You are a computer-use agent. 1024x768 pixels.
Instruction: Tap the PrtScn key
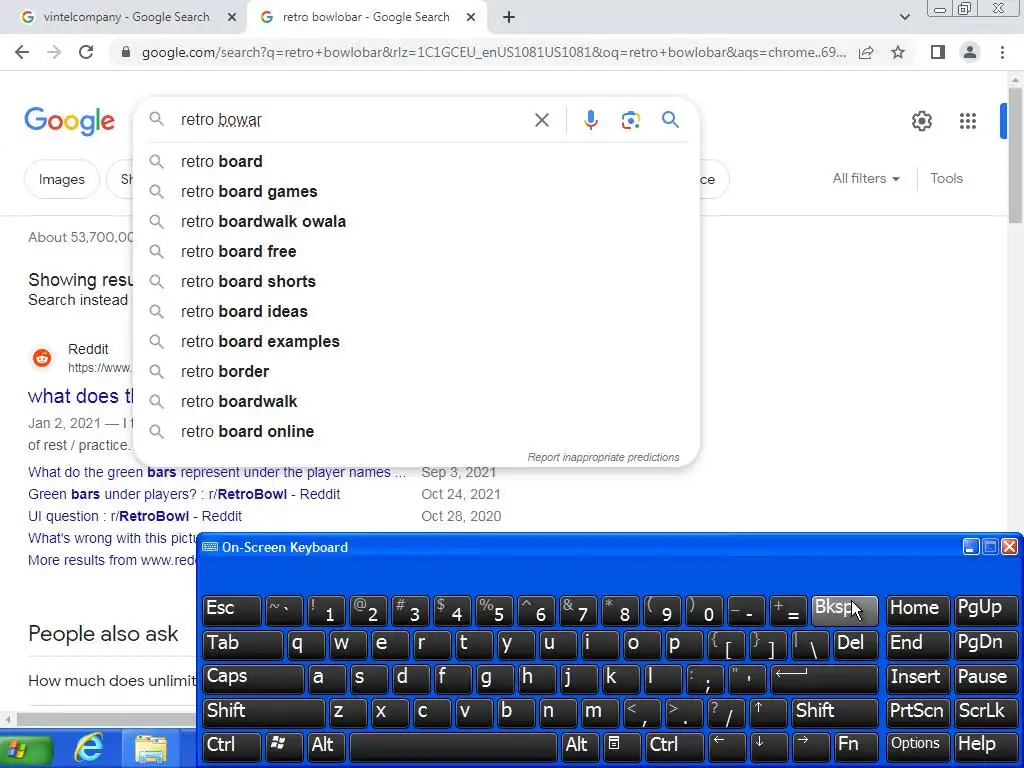[x=918, y=712]
